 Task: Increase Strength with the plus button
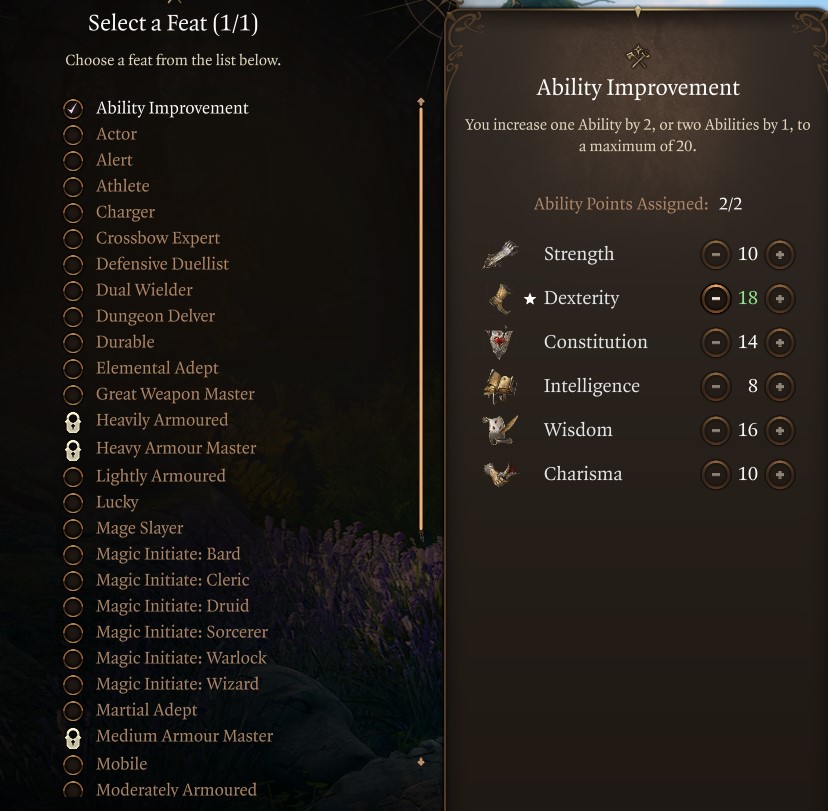click(x=780, y=254)
